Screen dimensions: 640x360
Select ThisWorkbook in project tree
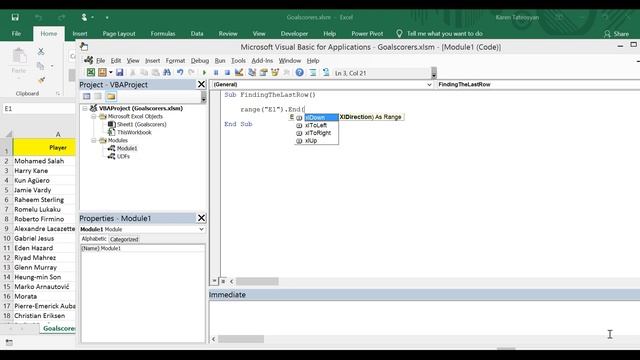[x=134, y=132]
